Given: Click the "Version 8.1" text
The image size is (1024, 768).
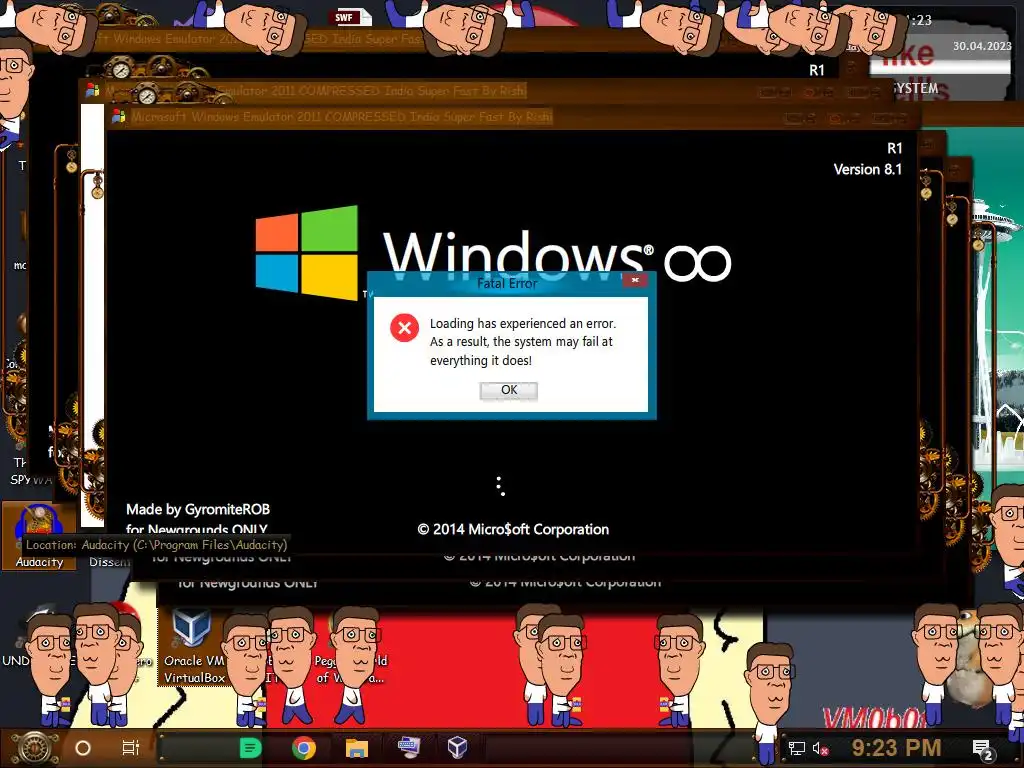Looking at the screenshot, I should (867, 169).
